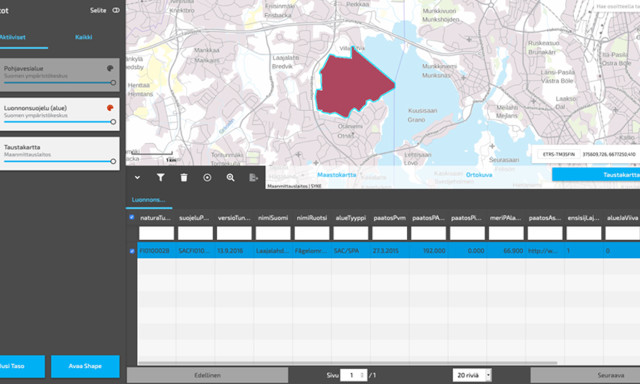Viewport: 640px width, 384px height.
Task: Click filter field under paatosPvm column
Action: (389, 233)
